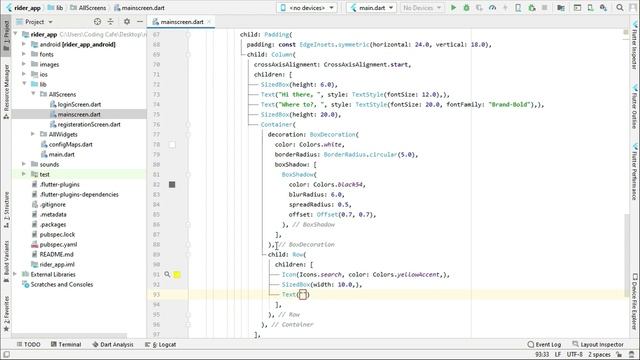Image resolution: width=640 pixels, height=360 pixels.
Task: Open the Flutter Outline side tab
Action: (x=635, y=107)
